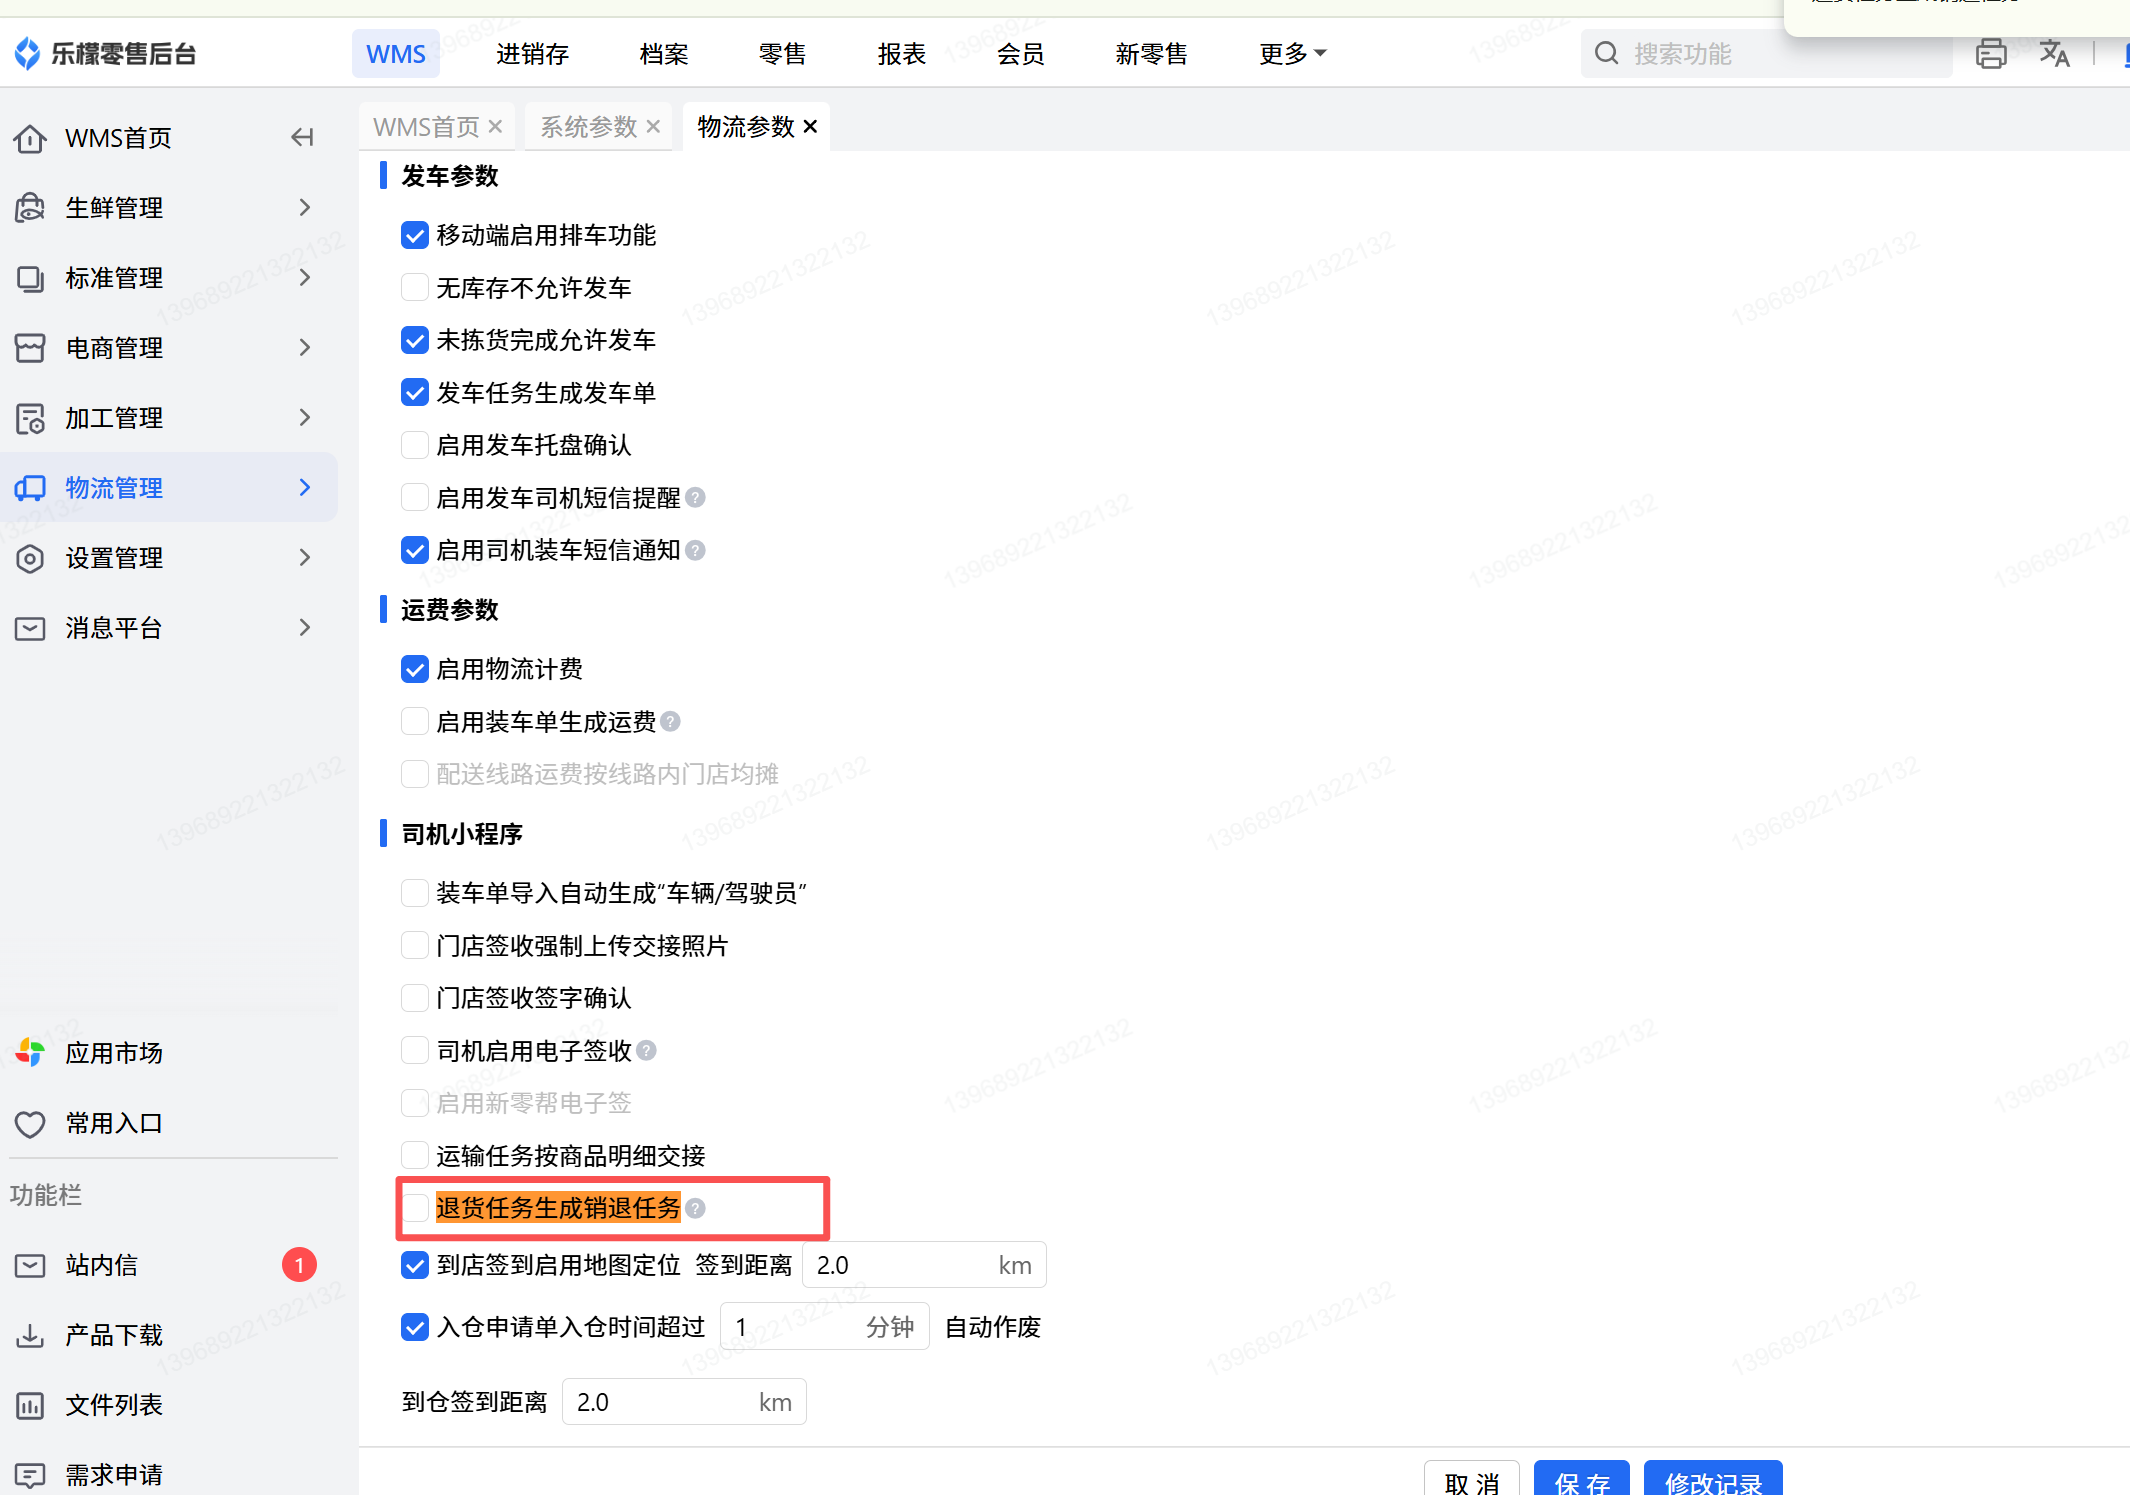Click the language translate icon
This screenshot has height=1495, width=2130.
(x=2053, y=54)
